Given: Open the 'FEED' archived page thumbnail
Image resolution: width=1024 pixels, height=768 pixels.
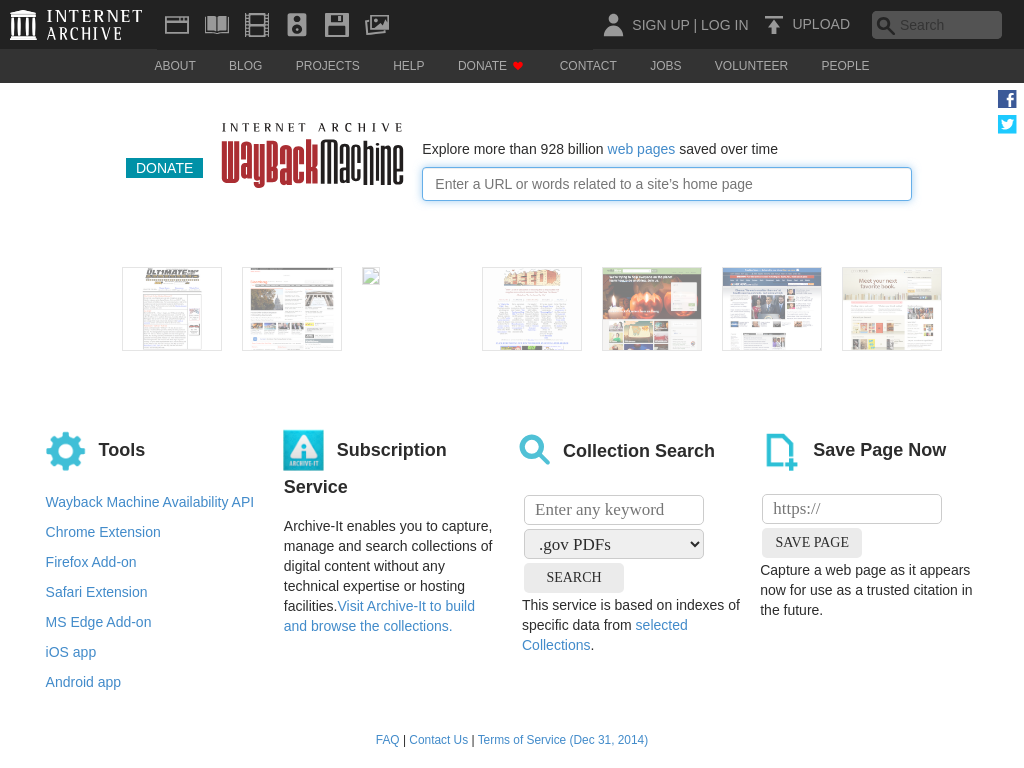Looking at the screenshot, I should point(532,309).
